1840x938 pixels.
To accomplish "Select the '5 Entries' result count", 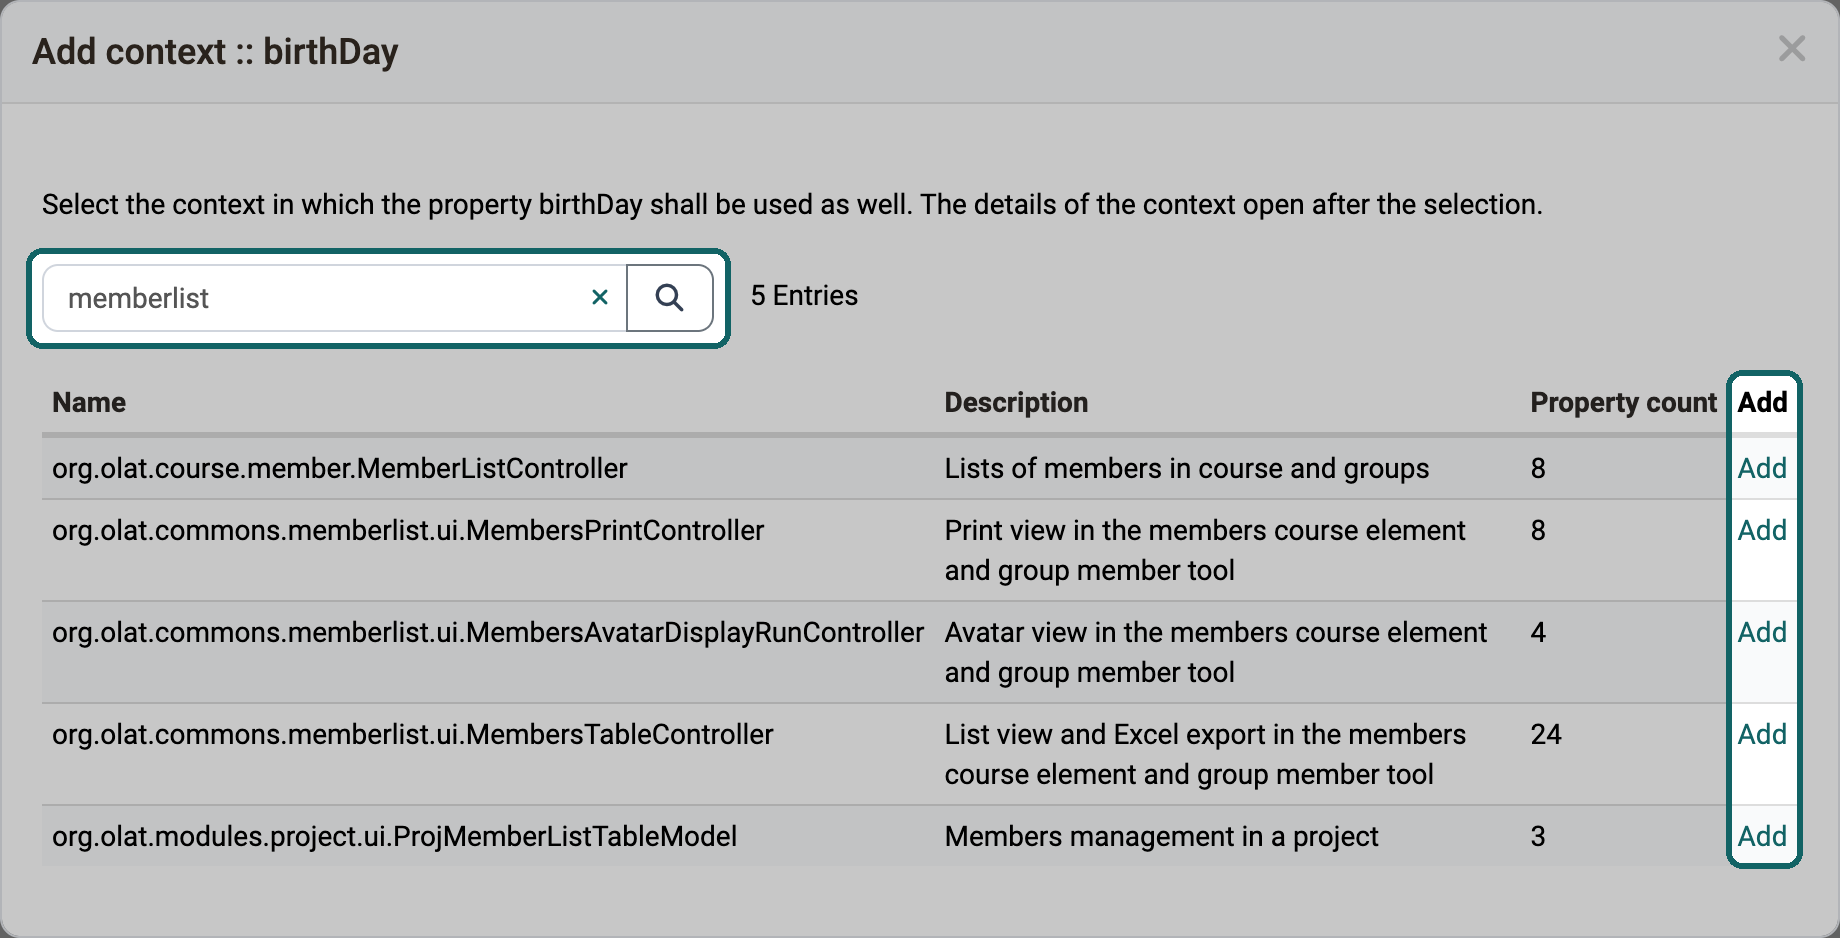I will pyautogui.click(x=804, y=296).
